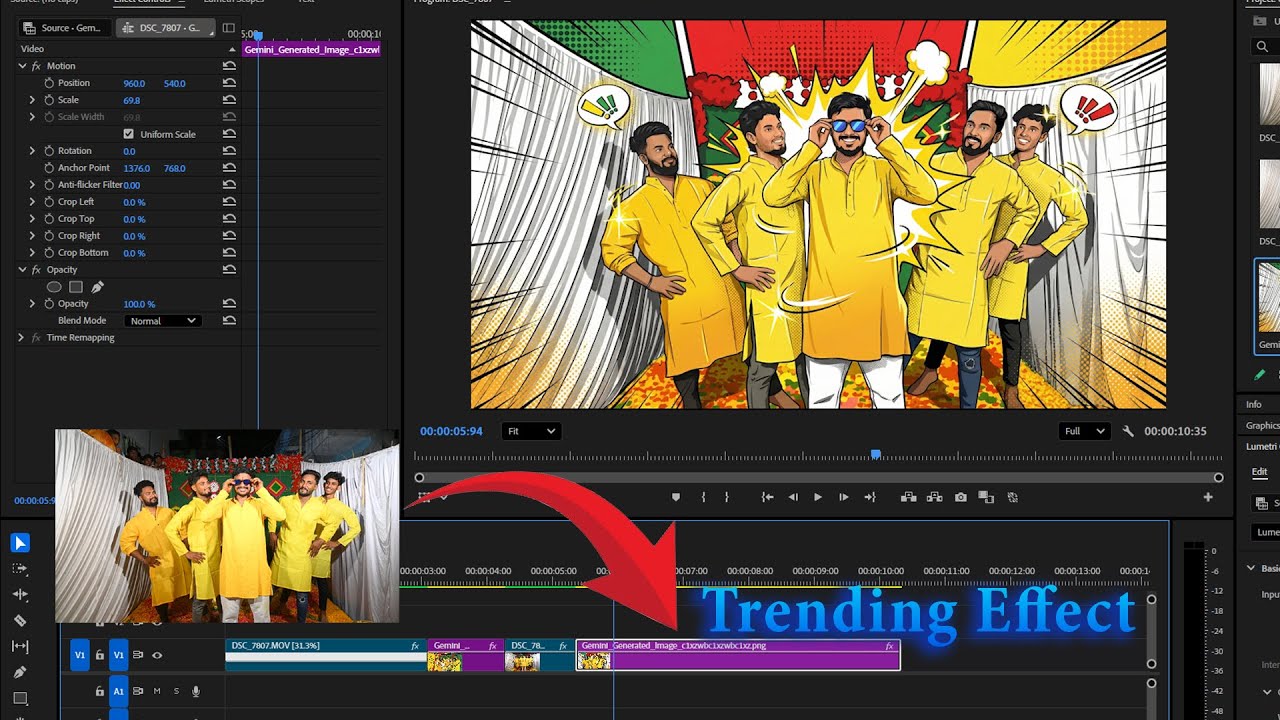The width and height of the screenshot is (1280, 720).
Task: Click the Opacity value 100.0 %
Action: click(x=139, y=304)
